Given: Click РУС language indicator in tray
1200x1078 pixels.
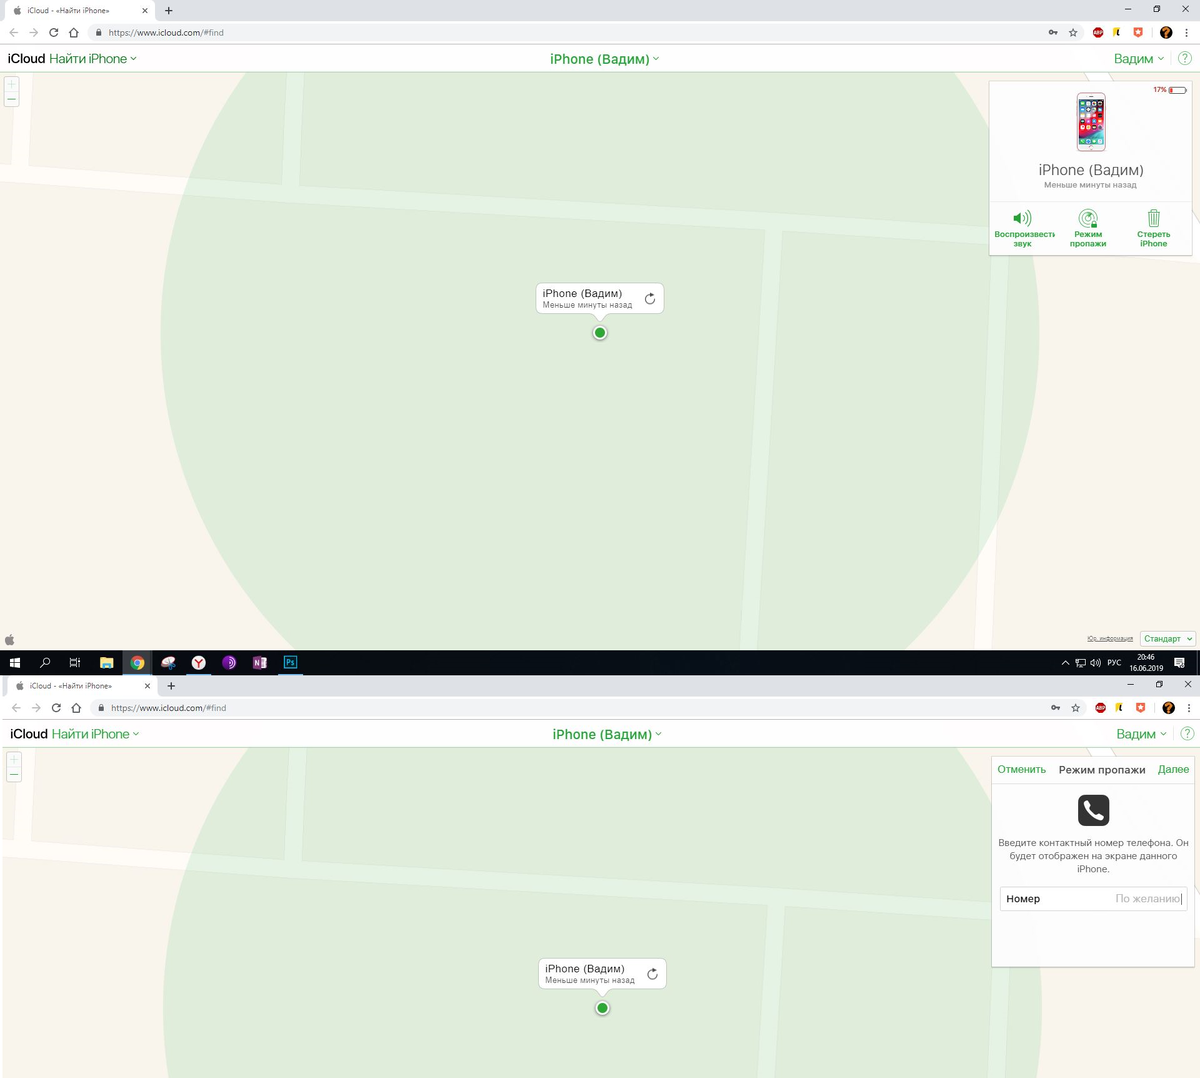Looking at the screenshot, I should click(x=1114, y=662).
